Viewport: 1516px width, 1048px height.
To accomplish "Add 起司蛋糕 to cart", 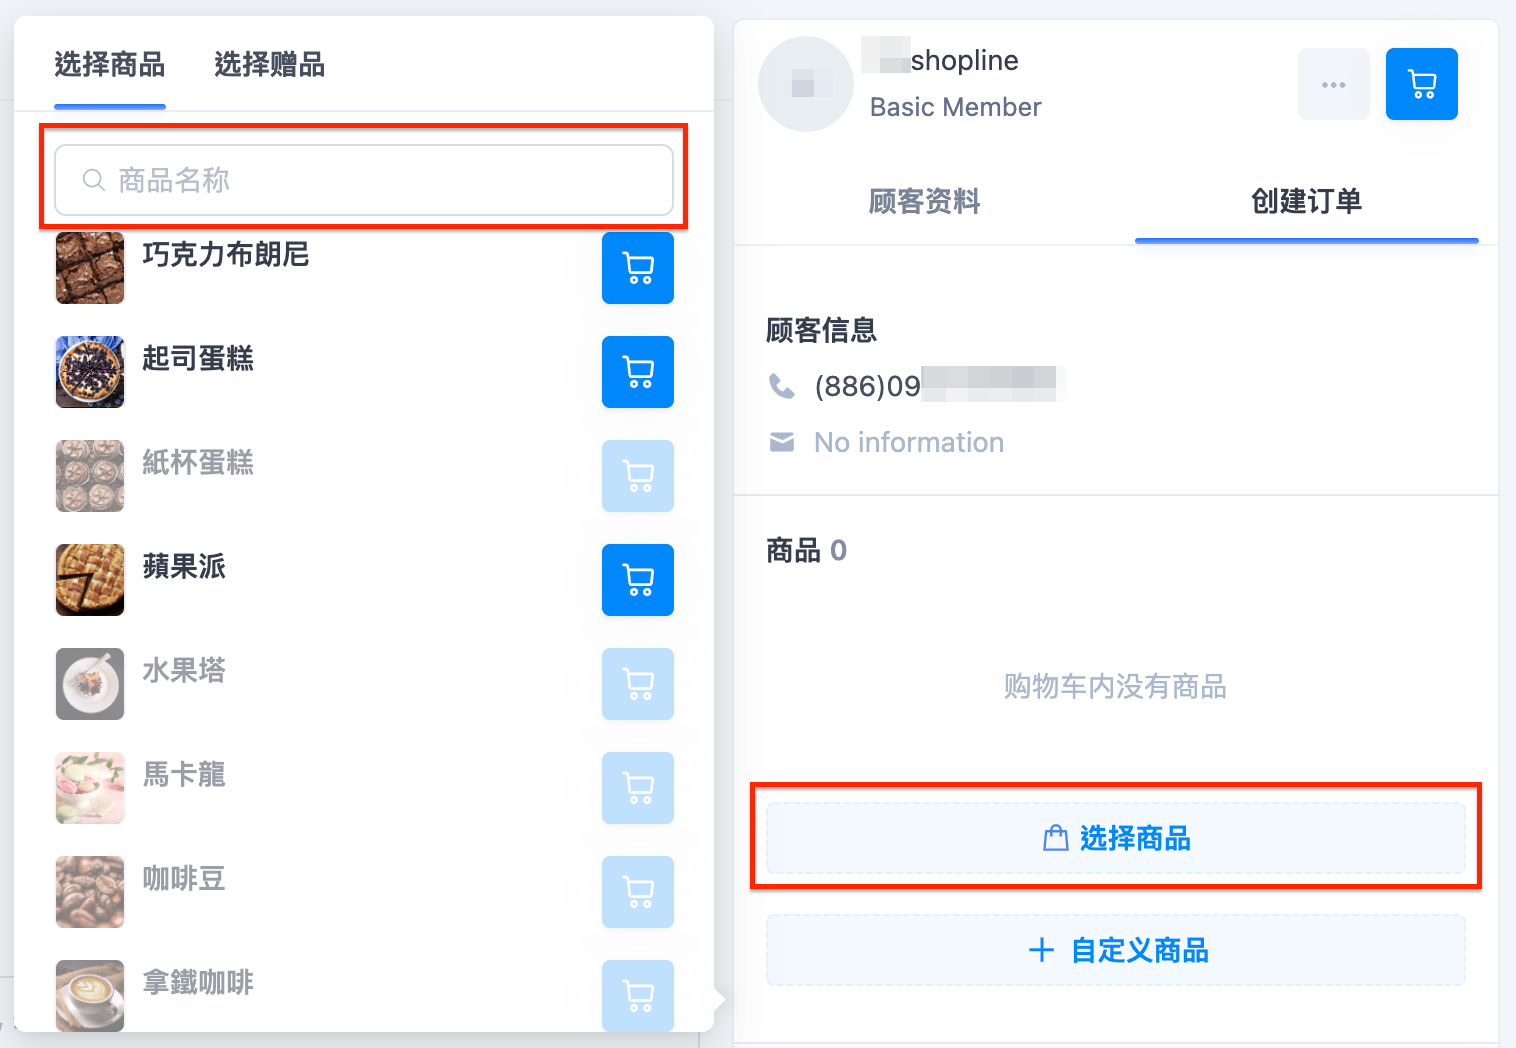I will 638,372.
